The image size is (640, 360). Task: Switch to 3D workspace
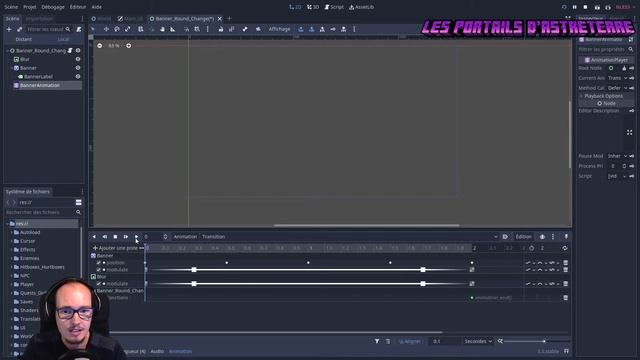[313, 7]
